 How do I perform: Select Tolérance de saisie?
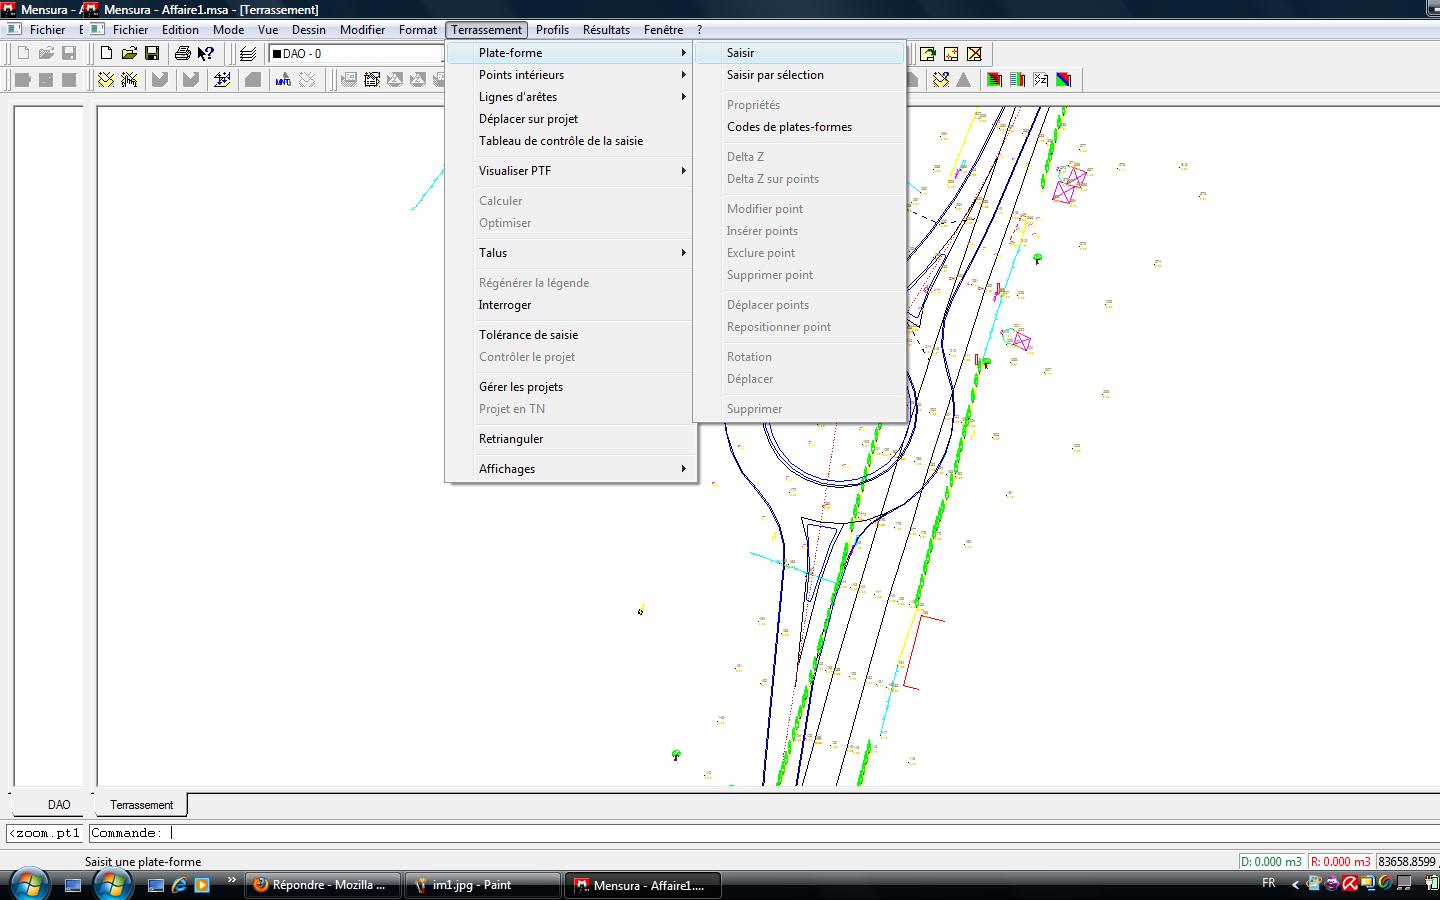(572, 335)
